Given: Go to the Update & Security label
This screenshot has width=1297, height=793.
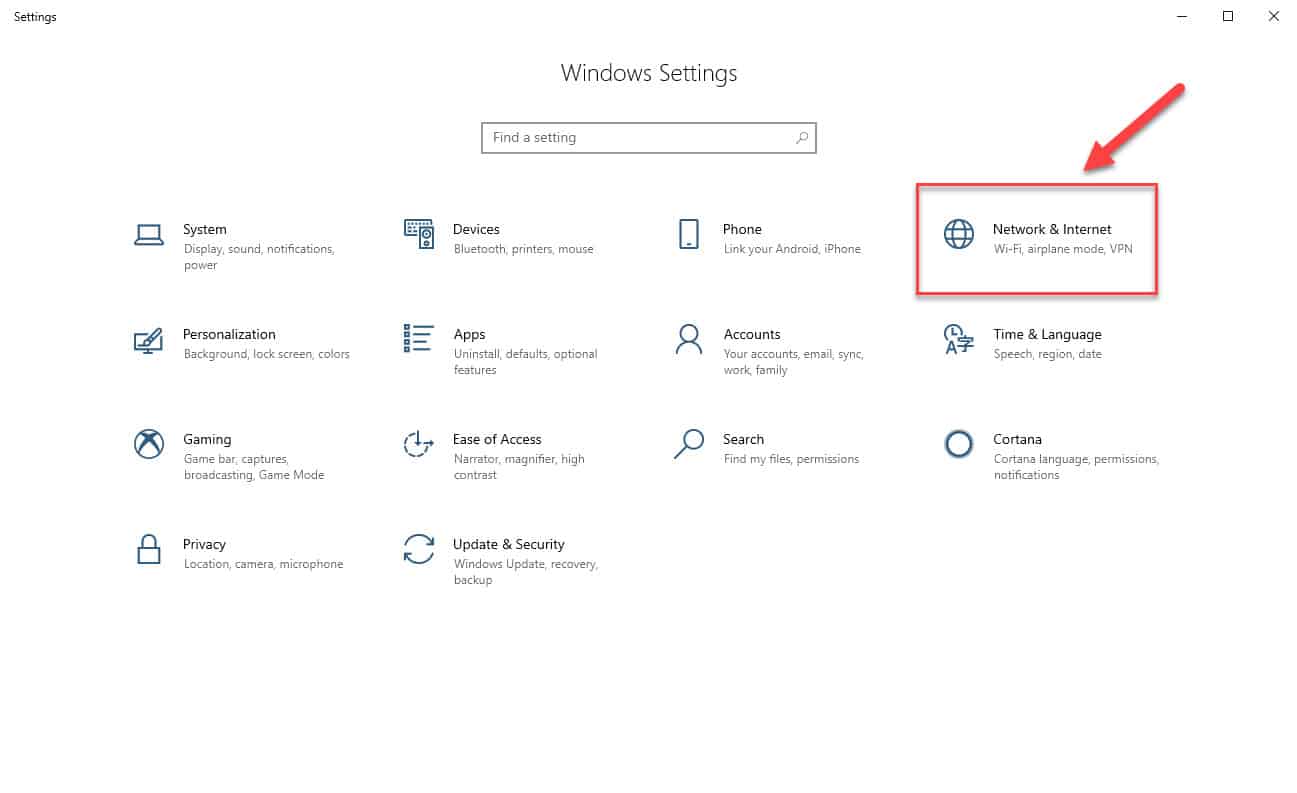Looking at the screenshot, I should click(x=509, y=544).
